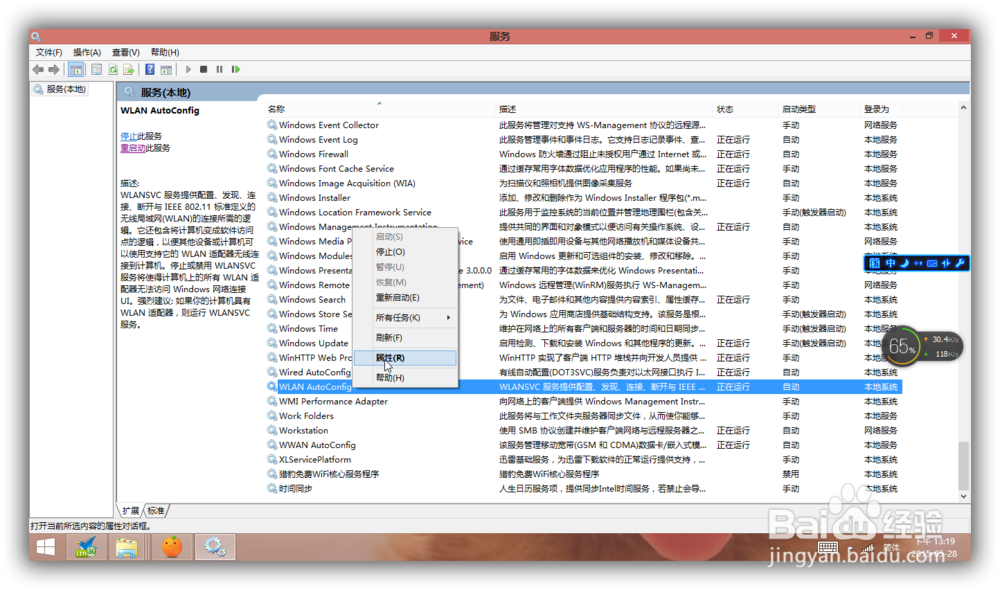Click the Restart Service toolbar icon
The image size is (1000, 590).
236,70
